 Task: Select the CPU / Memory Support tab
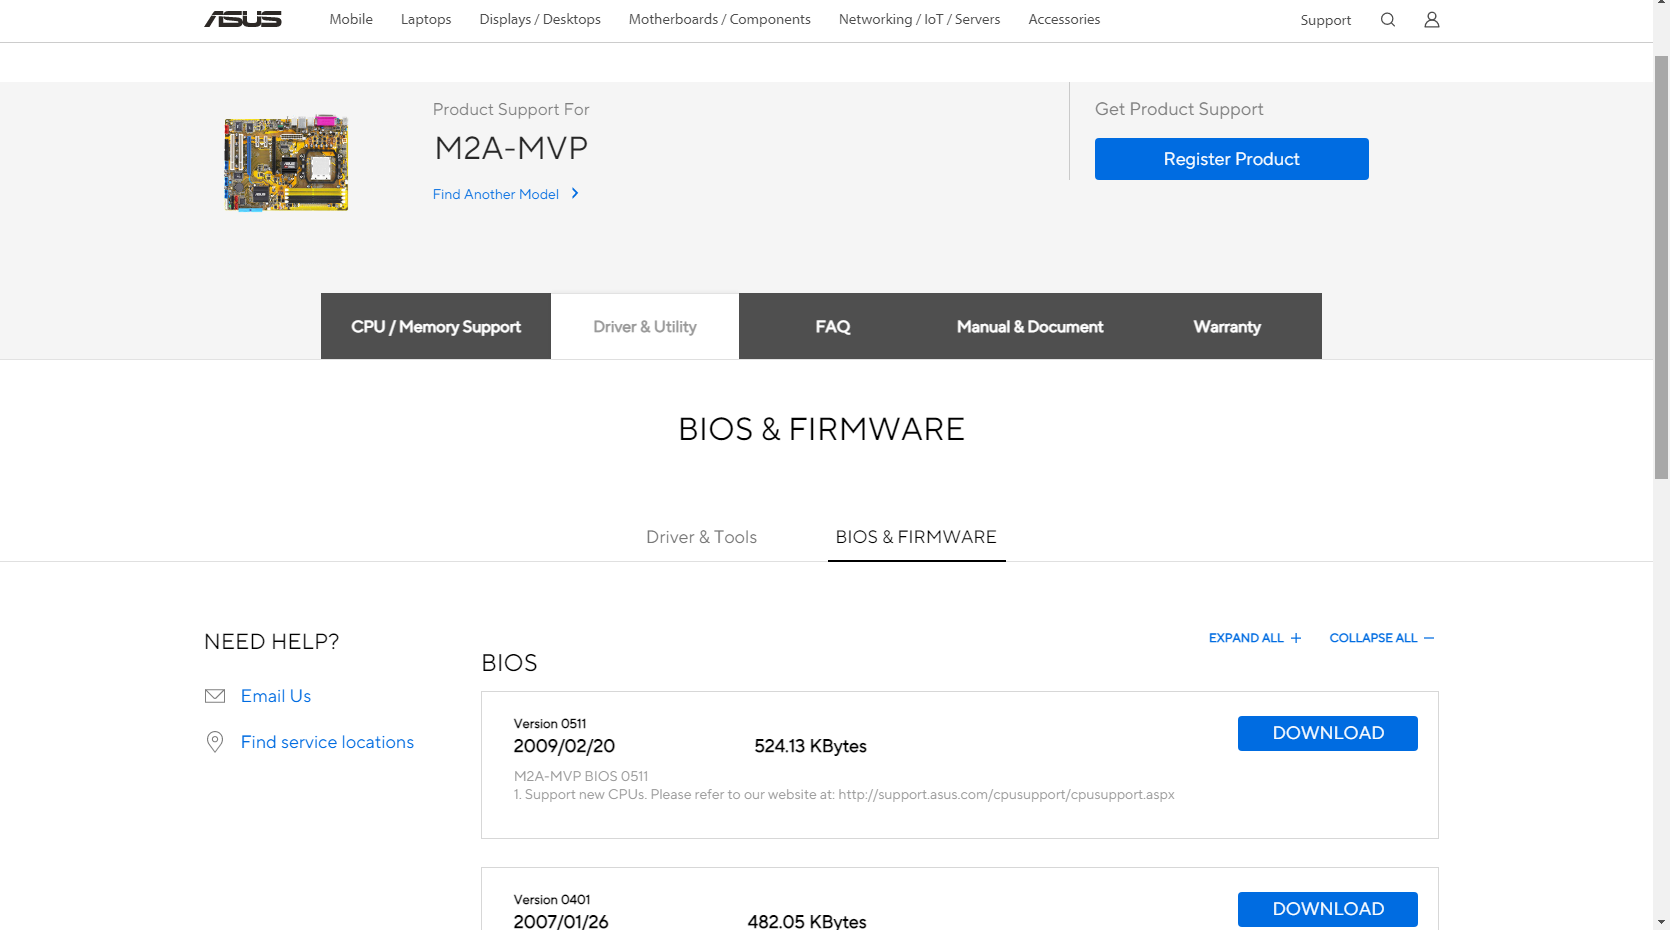click(x=436, y=327)
